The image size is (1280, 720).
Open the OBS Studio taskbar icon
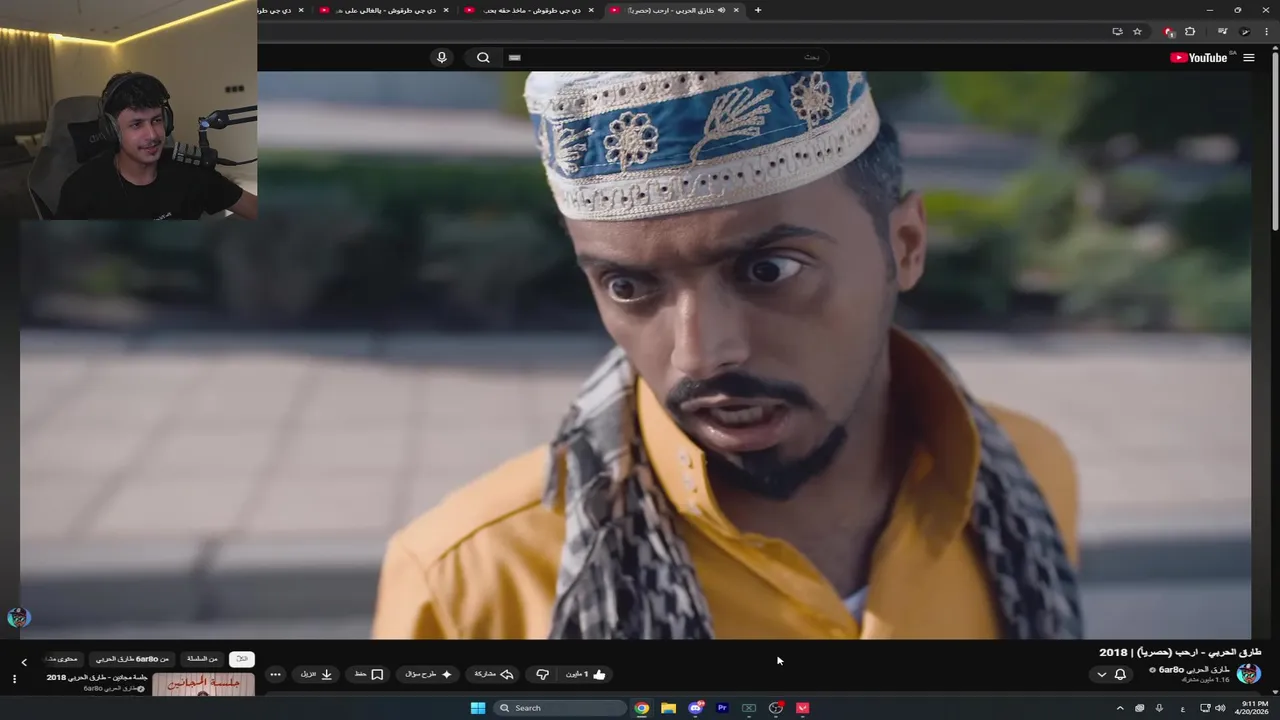click(775, 708)
